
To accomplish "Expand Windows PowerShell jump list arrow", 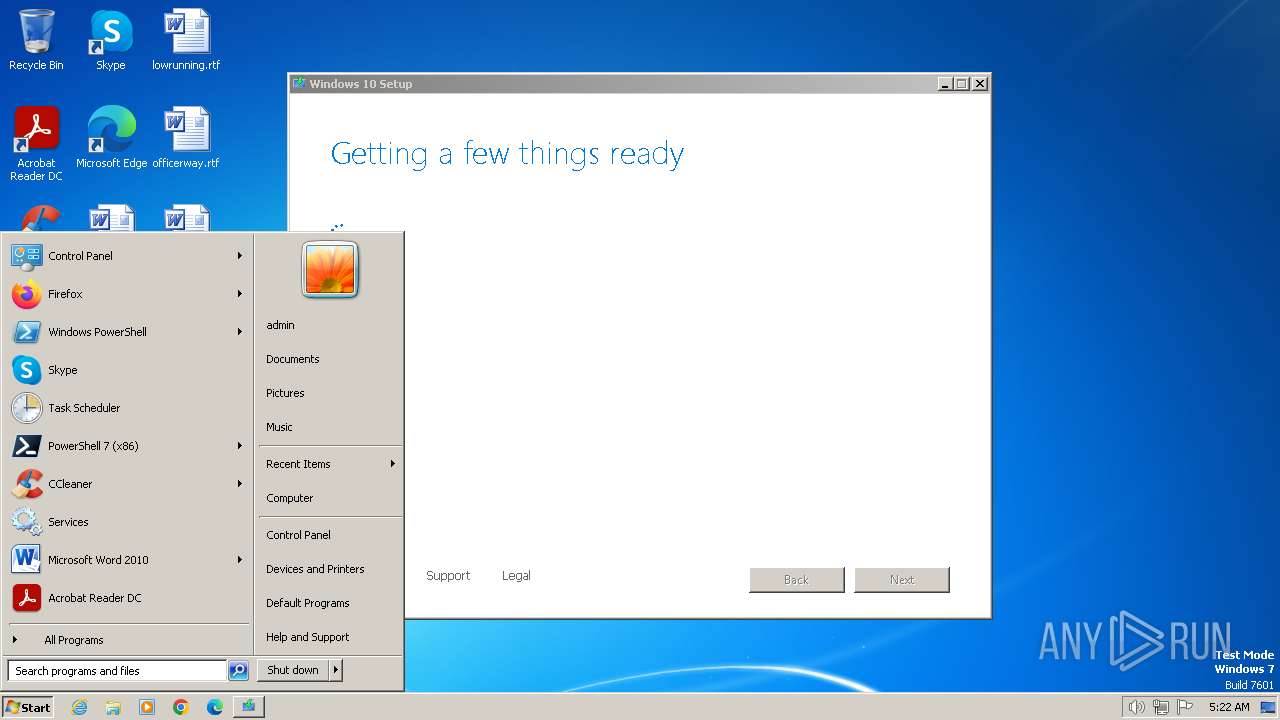I will 240,332.
